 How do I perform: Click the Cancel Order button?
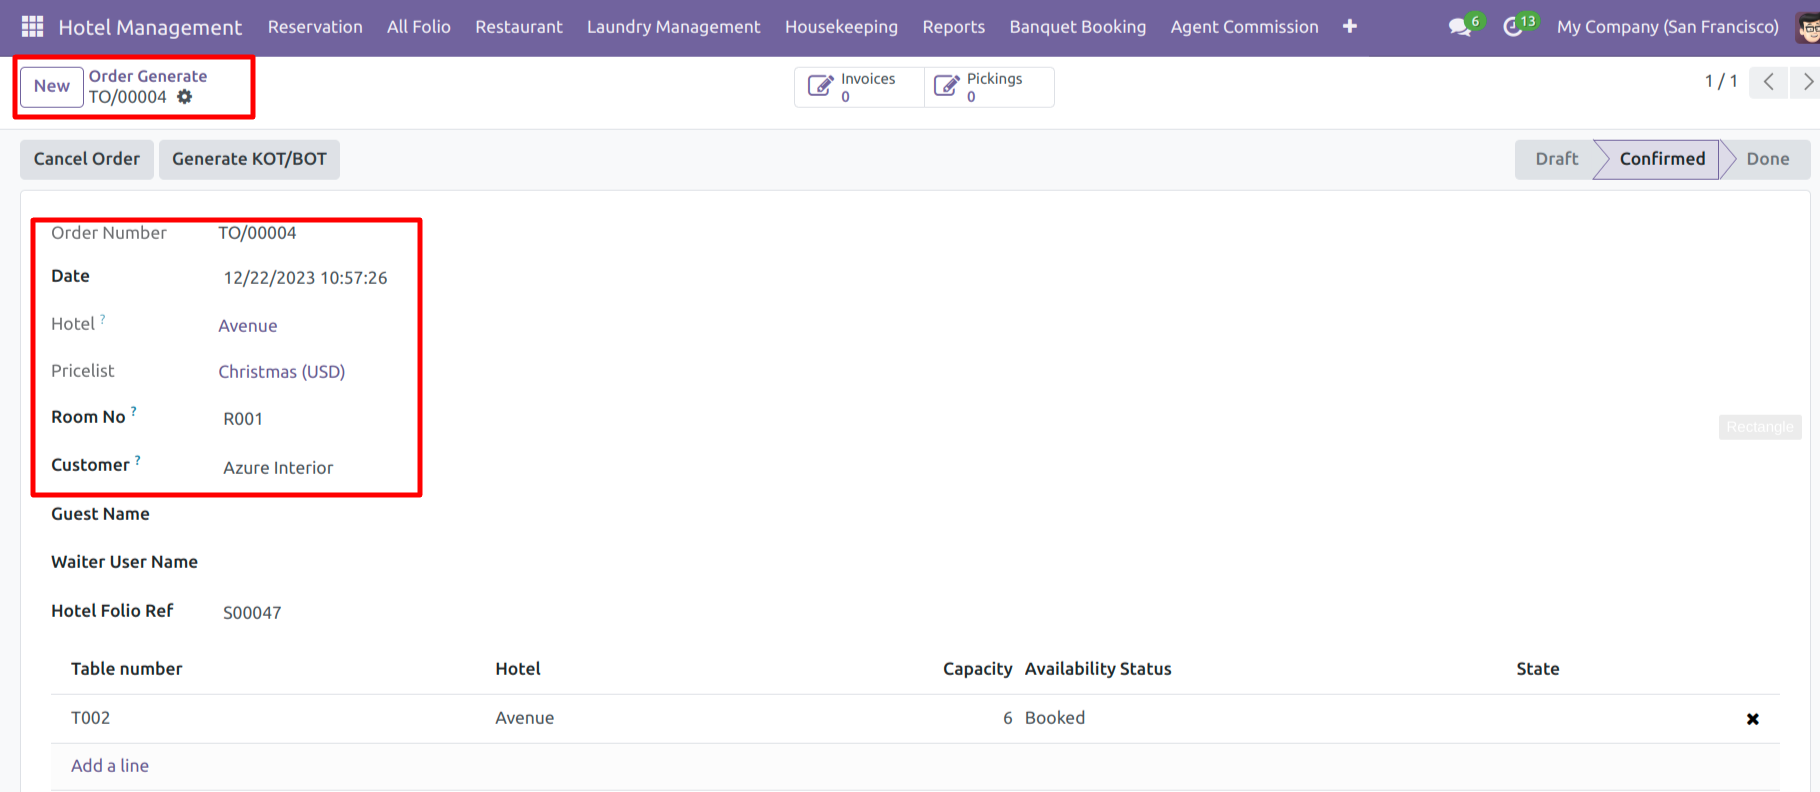(87, 159)
